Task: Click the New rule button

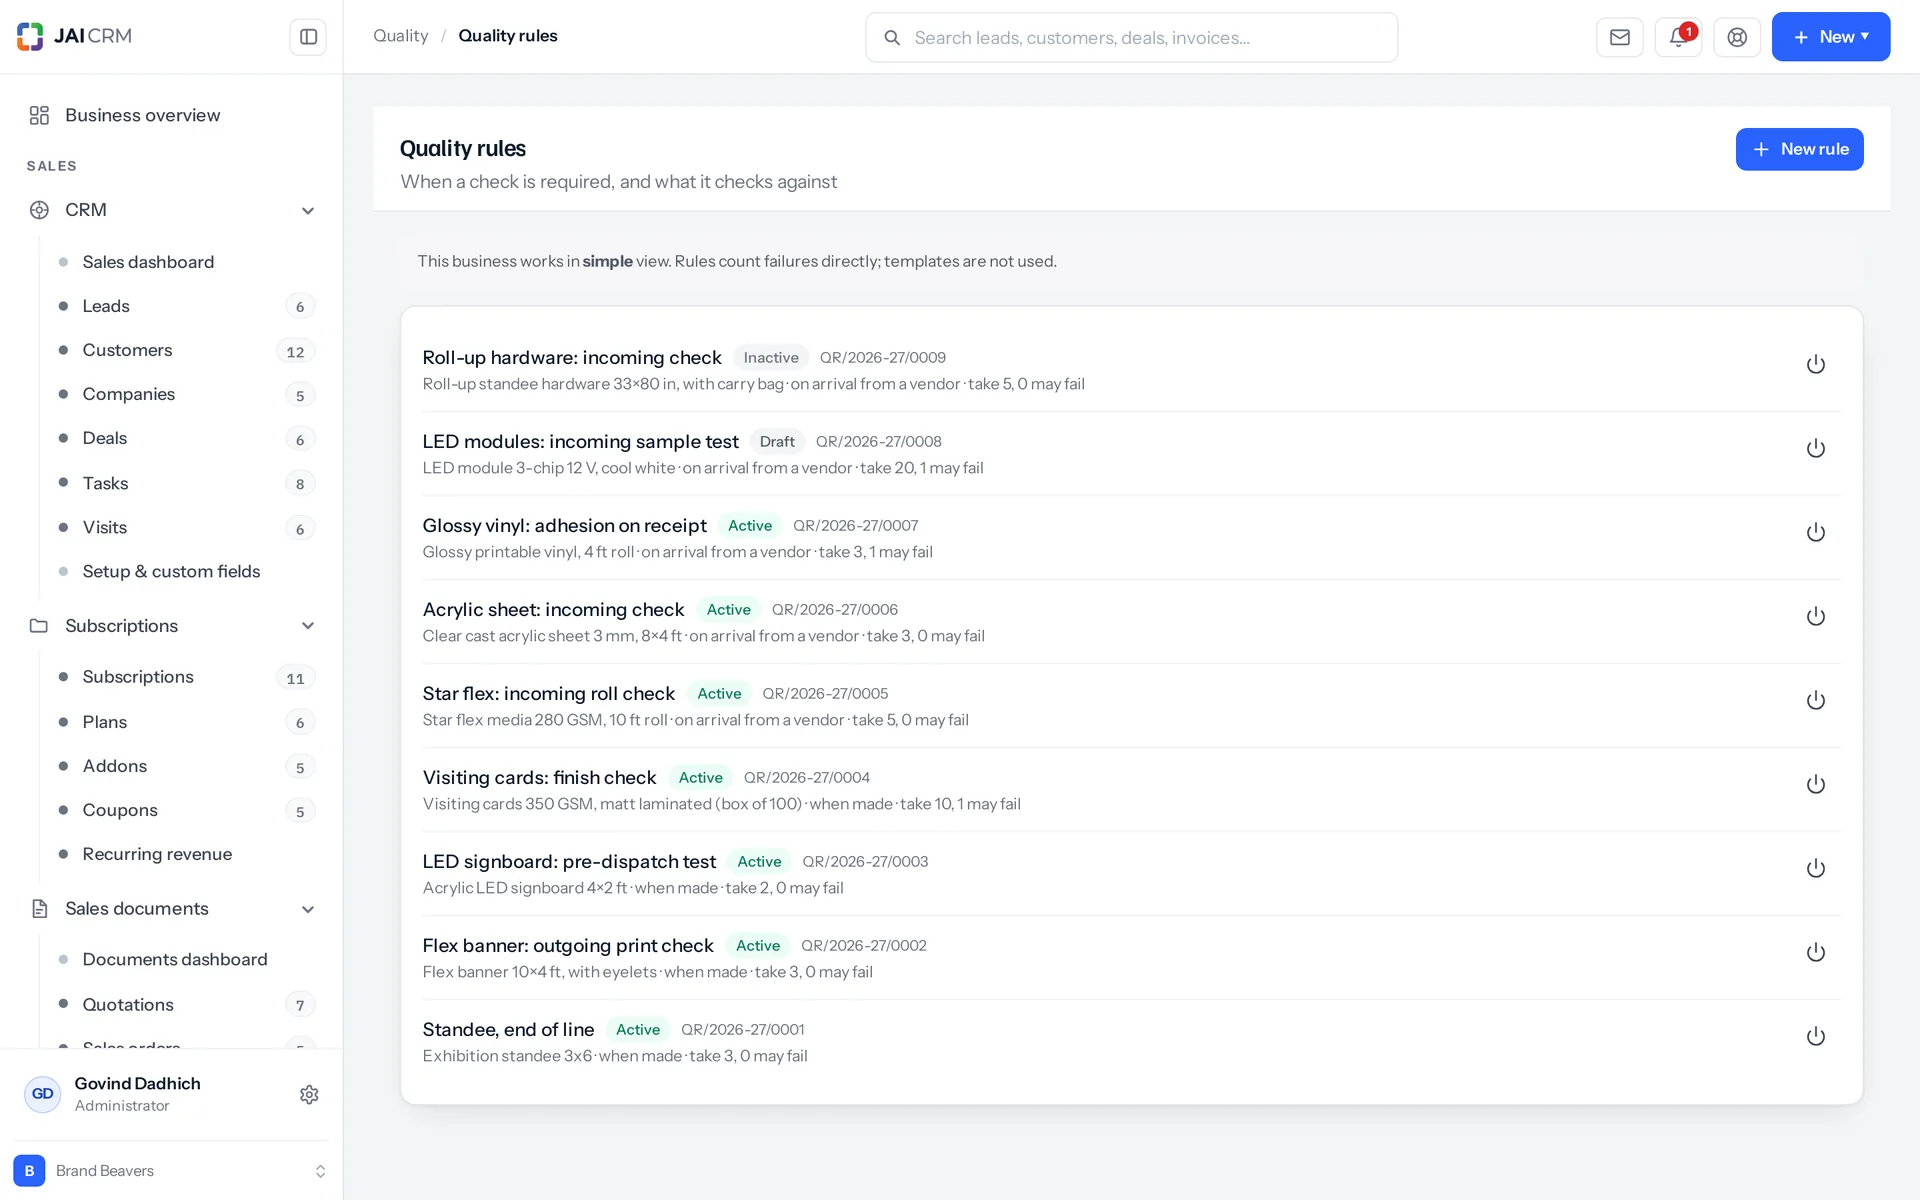Action: (x=1799, y=149)
